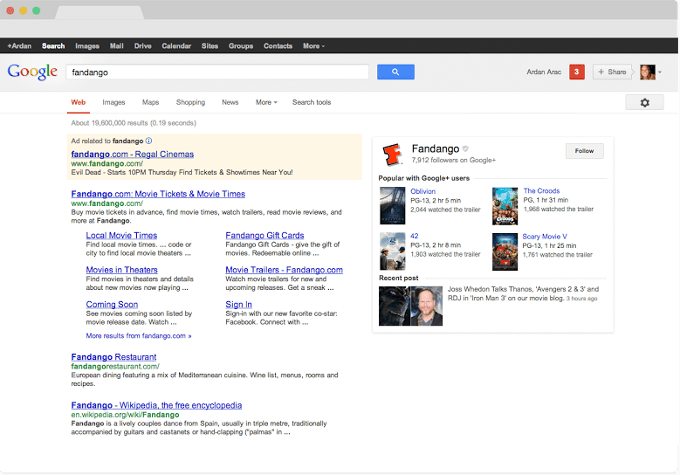Click the Ardan Arac account name

[x=543, y=72]
